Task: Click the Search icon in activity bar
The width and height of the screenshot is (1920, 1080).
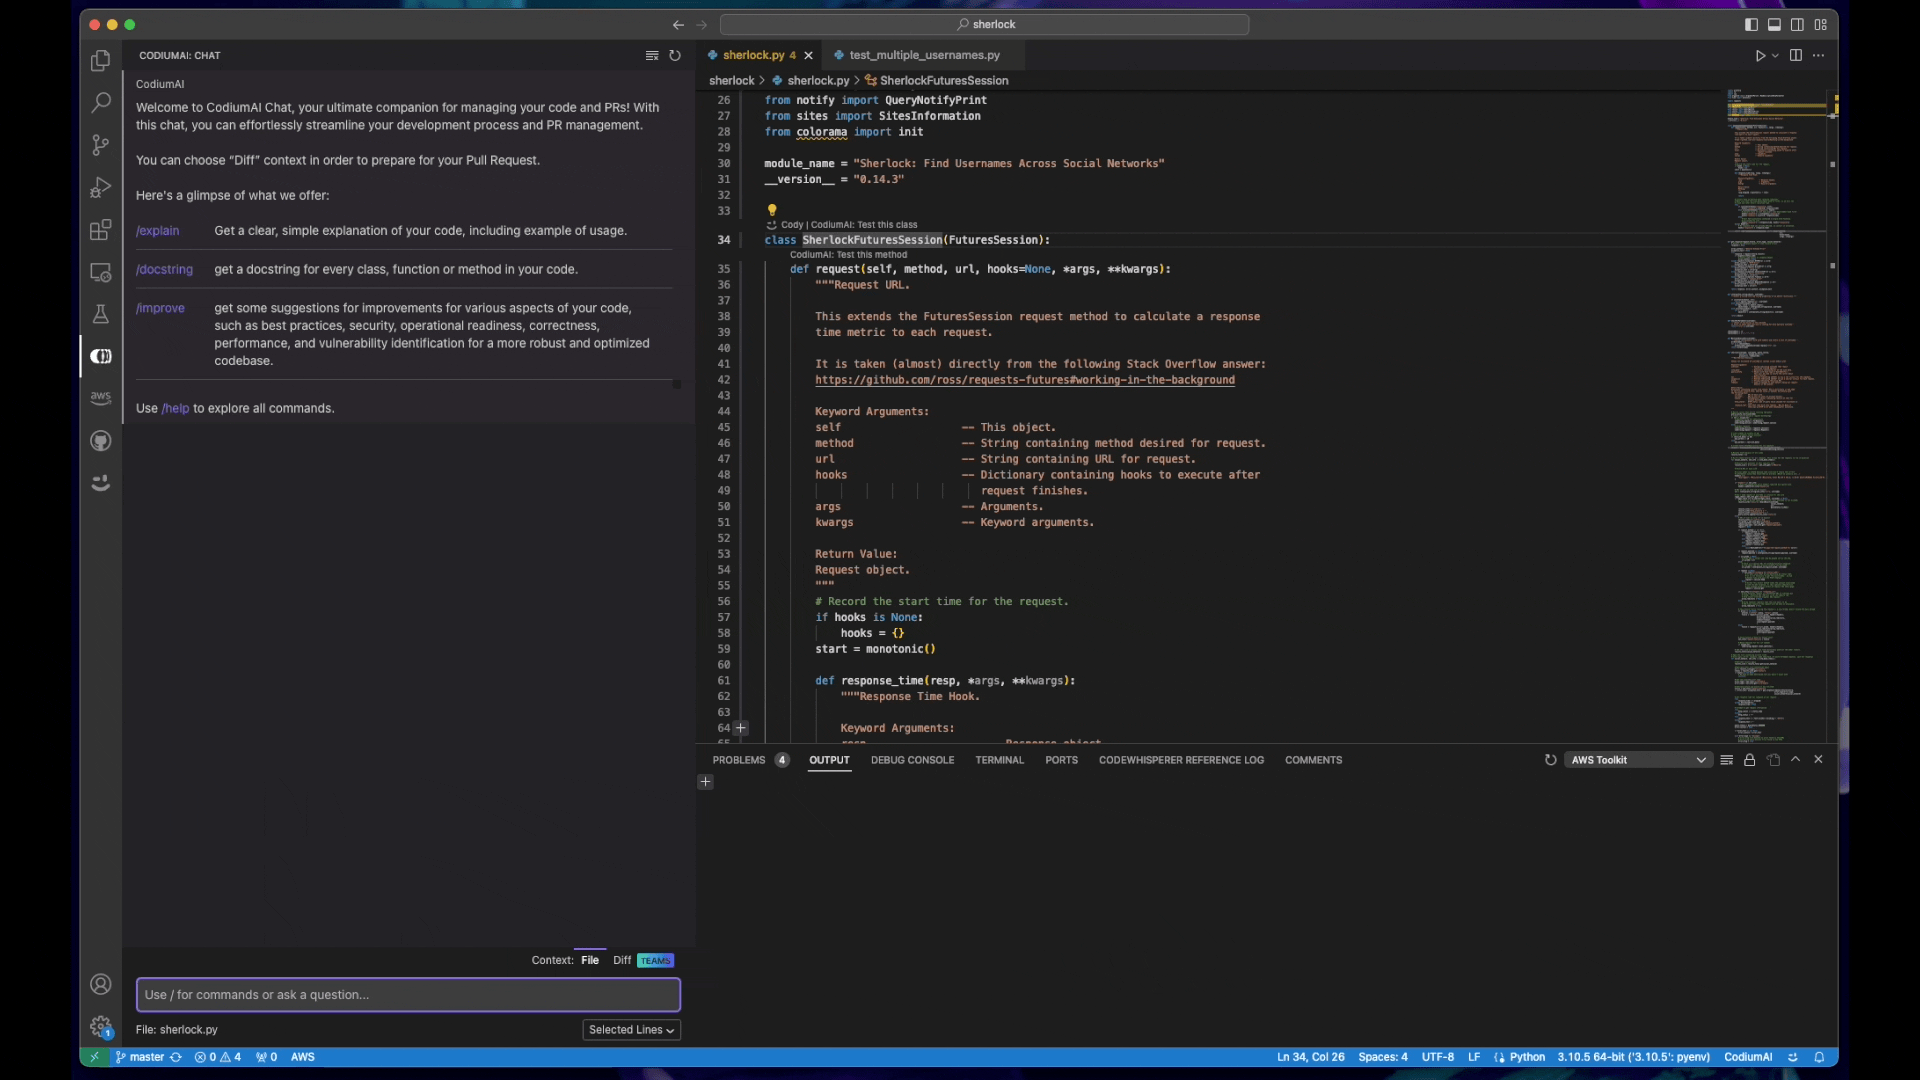Action: 100,102
